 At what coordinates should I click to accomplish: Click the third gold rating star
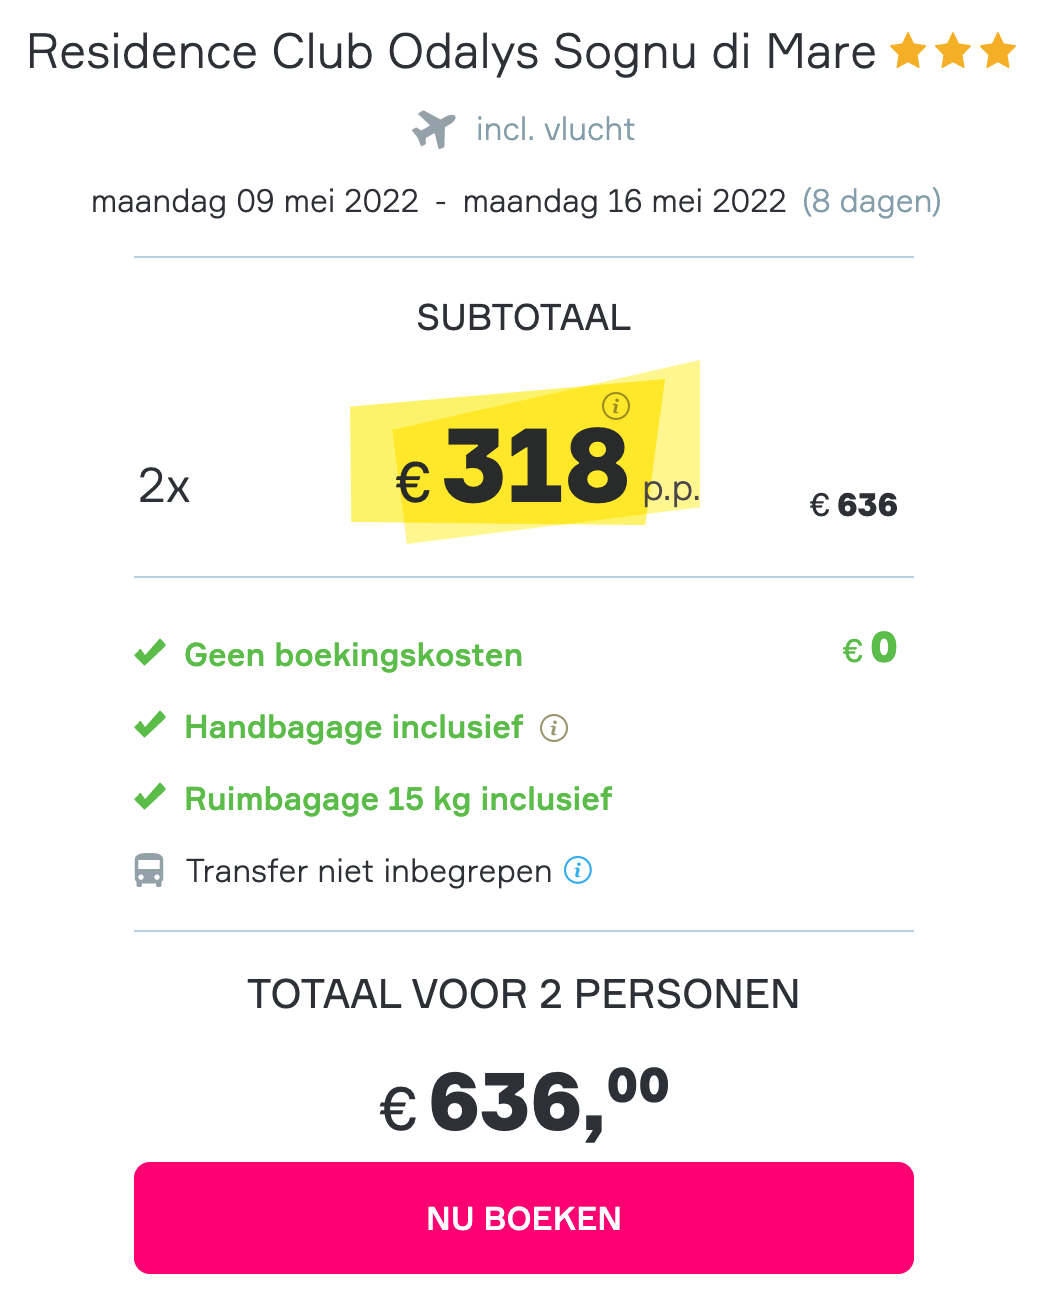[x=998, y=51]
